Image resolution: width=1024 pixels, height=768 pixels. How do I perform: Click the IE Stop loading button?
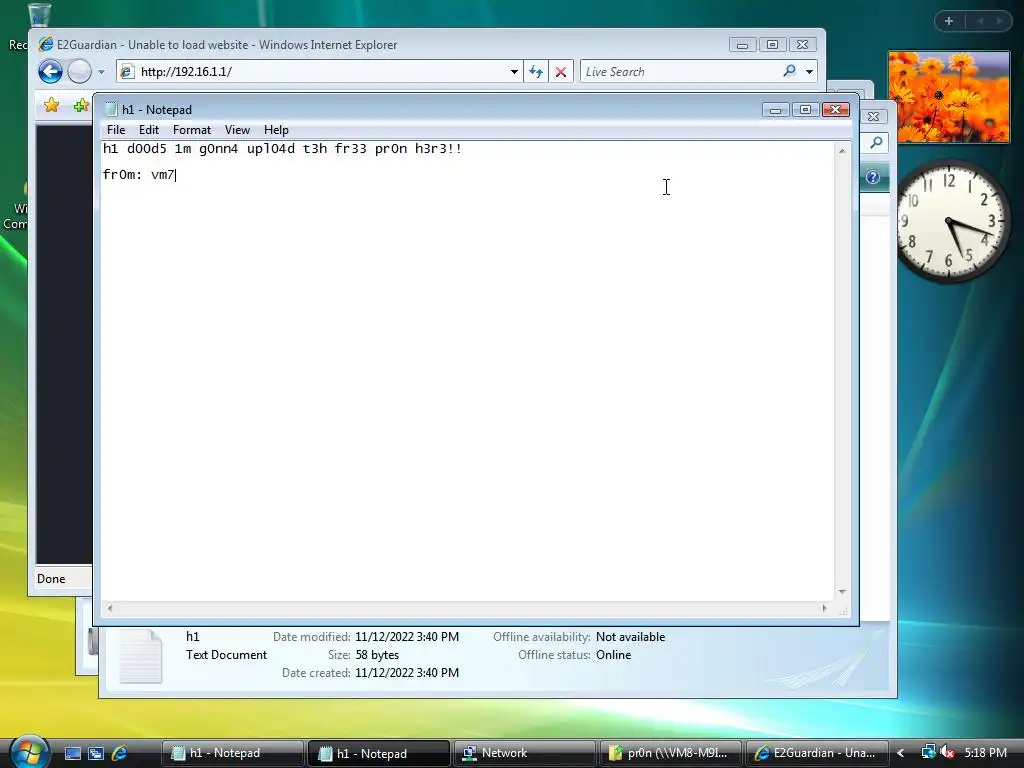[560, 71]
